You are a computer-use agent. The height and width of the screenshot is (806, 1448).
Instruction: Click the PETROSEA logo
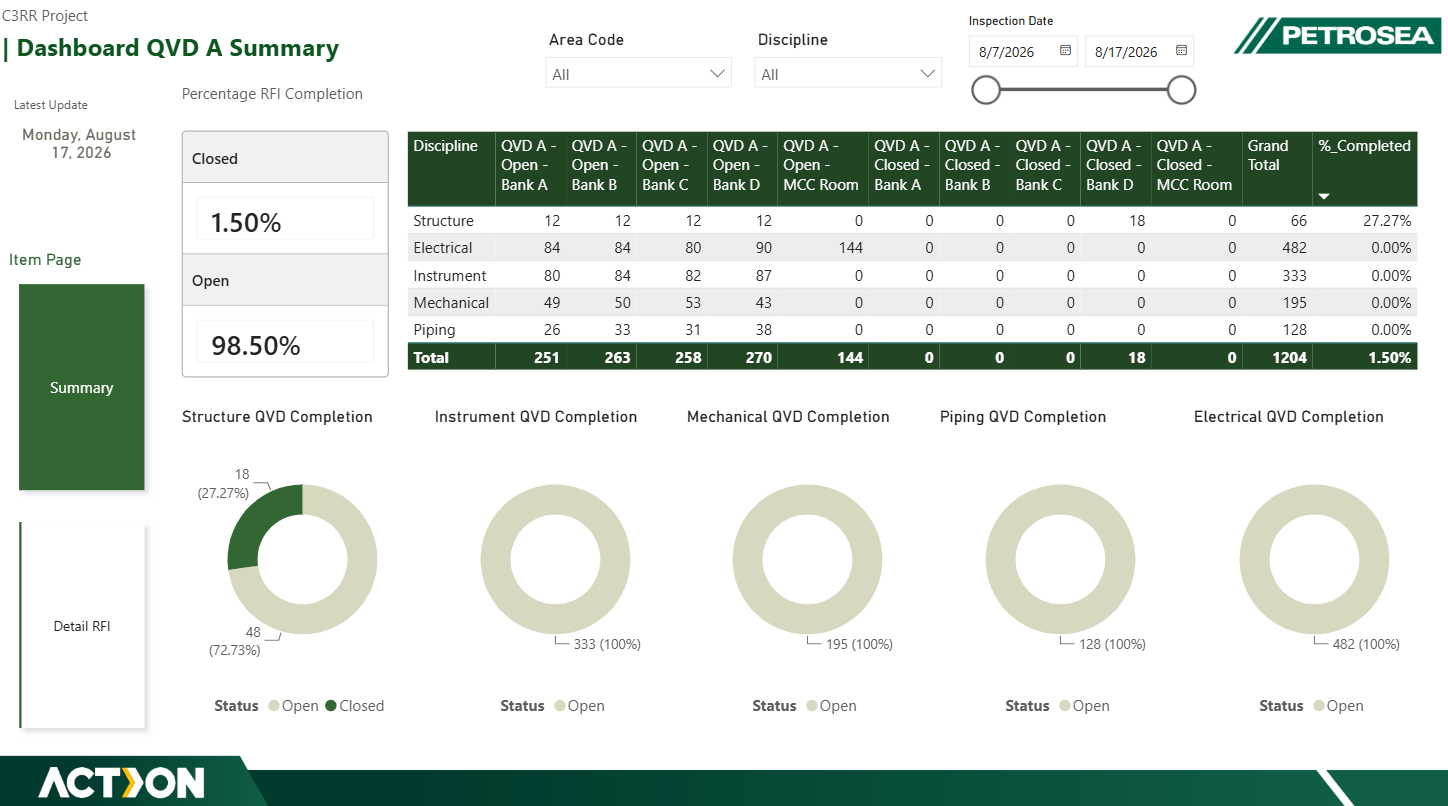[1338, 35]
